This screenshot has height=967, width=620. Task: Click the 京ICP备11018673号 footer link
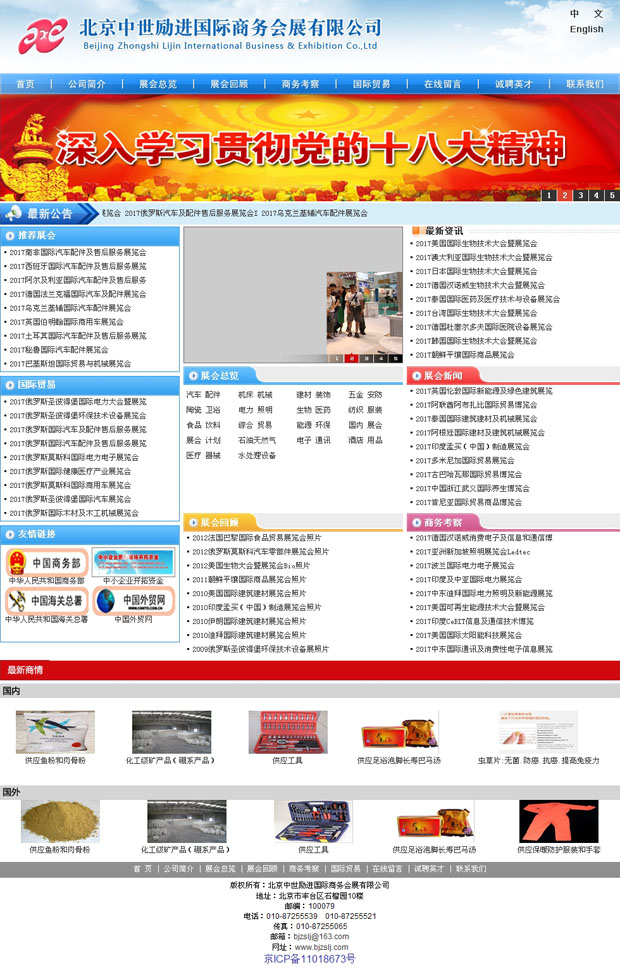click(x=309, y=958)
